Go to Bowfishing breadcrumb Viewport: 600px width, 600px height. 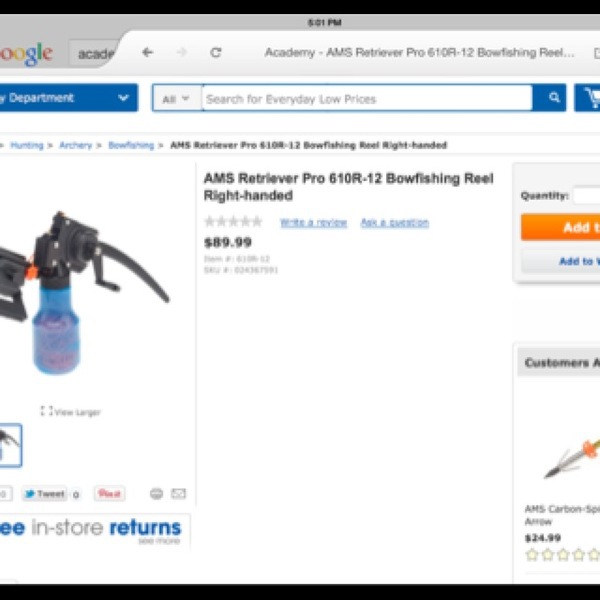[131, 145]
